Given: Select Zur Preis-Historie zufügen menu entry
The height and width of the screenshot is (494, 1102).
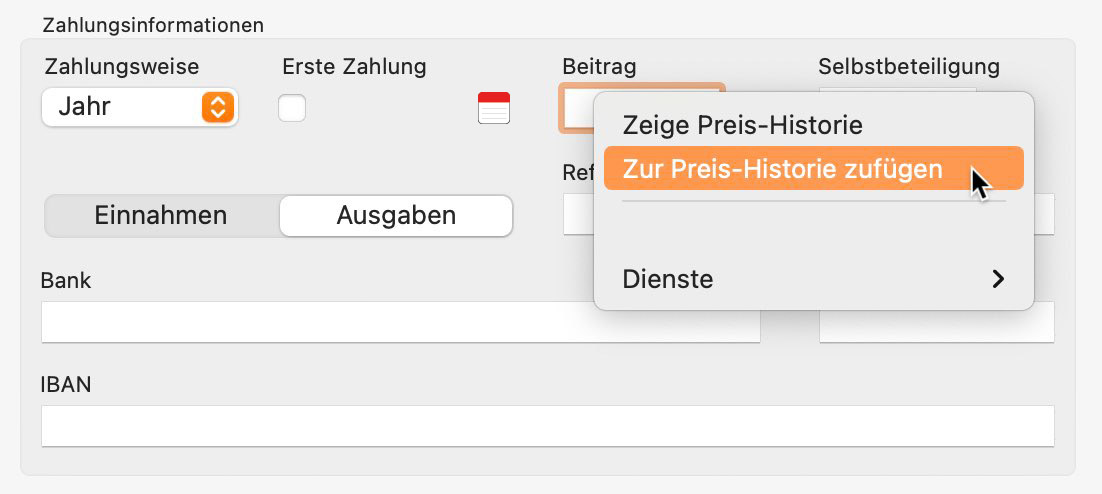Looking at the screenshot, I should [814, 169].
